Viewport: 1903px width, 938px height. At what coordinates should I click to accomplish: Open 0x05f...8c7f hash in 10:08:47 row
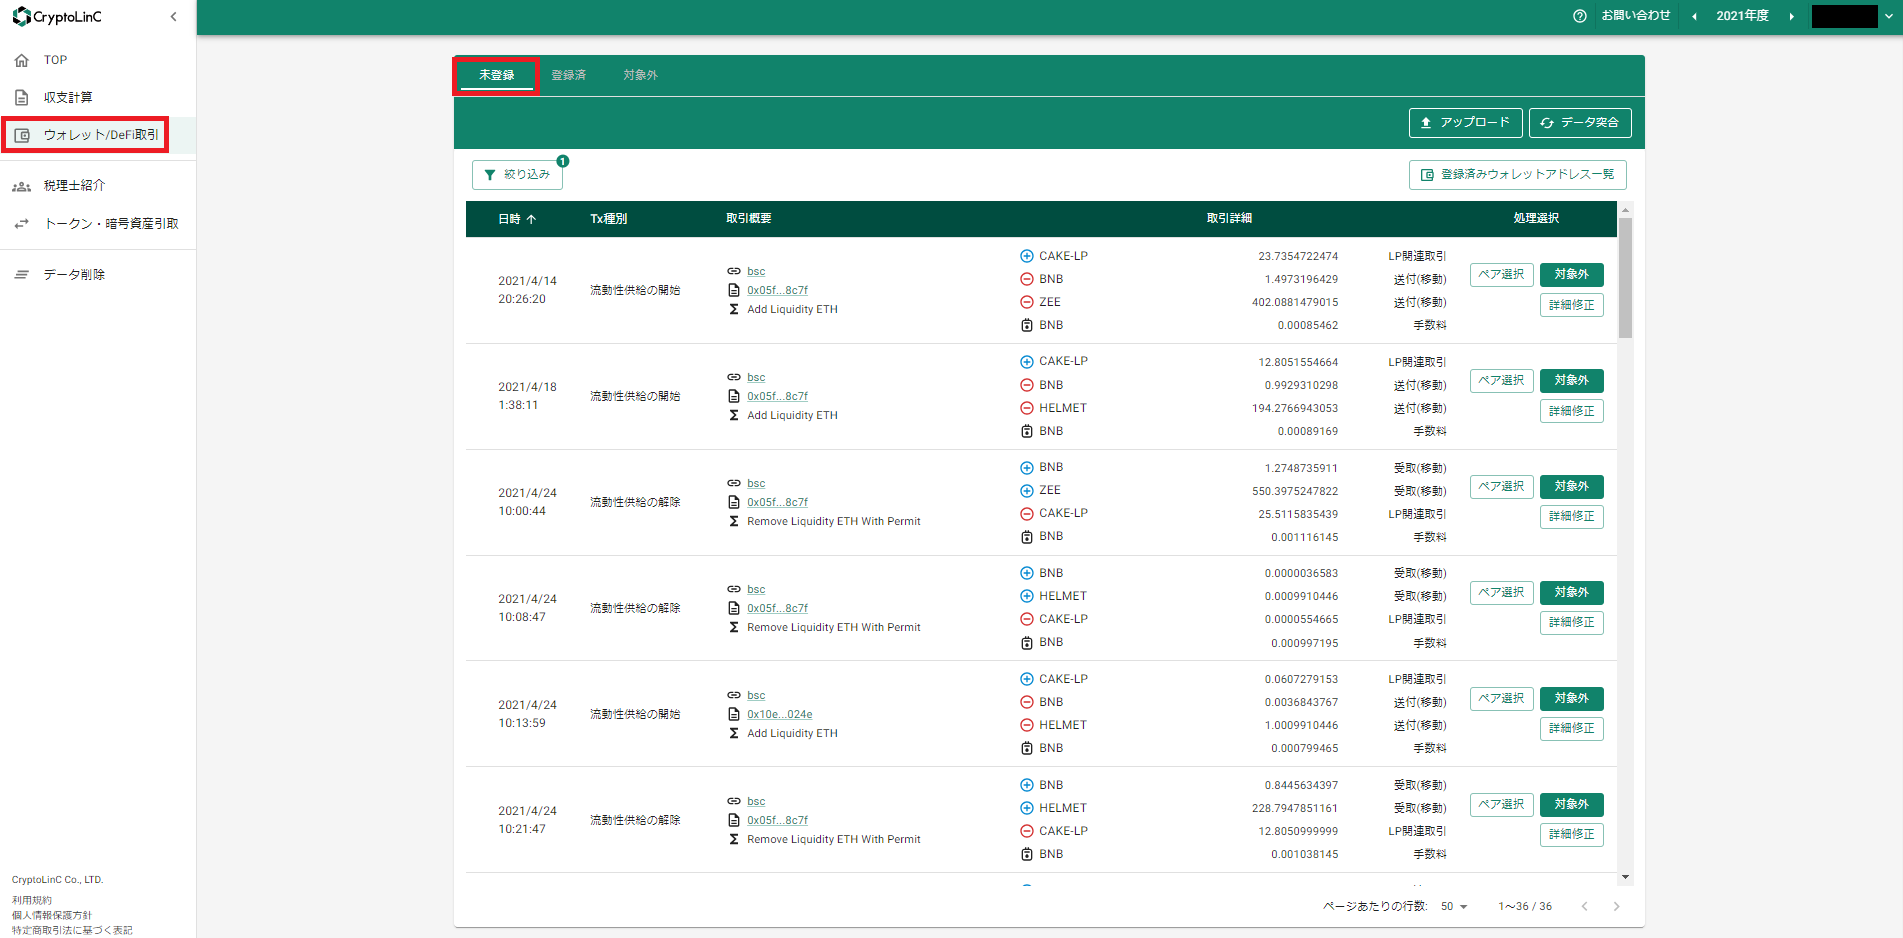click(777, 609)
